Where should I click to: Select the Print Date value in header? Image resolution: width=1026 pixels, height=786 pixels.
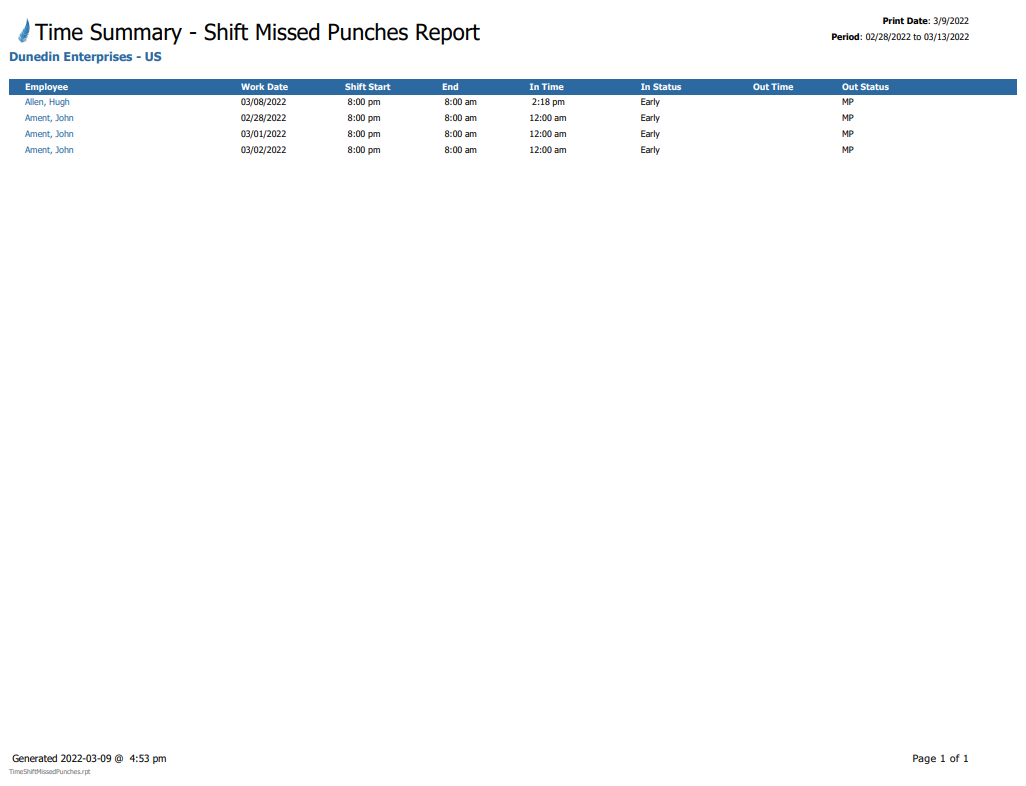(x=950, y=21)
